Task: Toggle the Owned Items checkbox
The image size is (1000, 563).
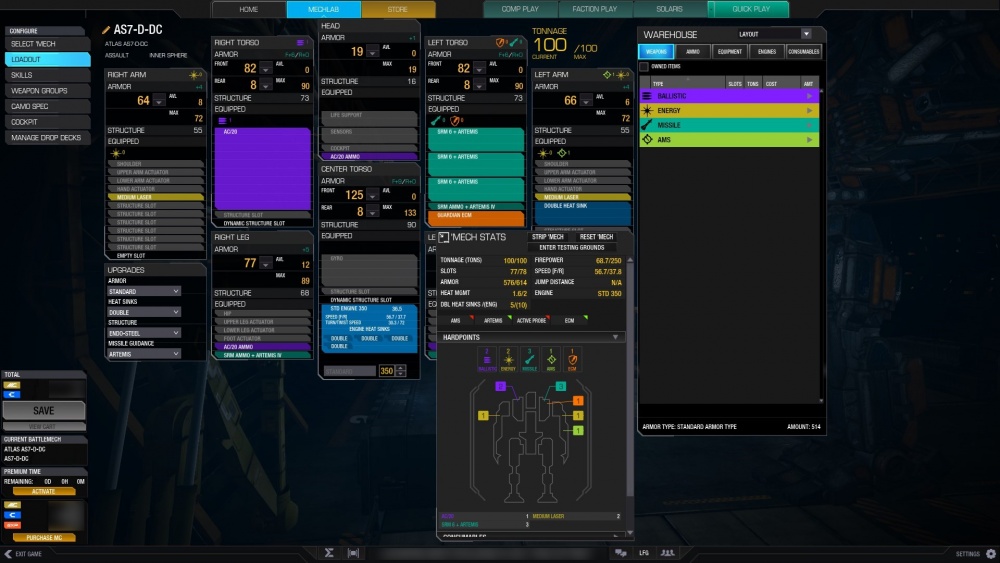Action: tap(644, 66)
